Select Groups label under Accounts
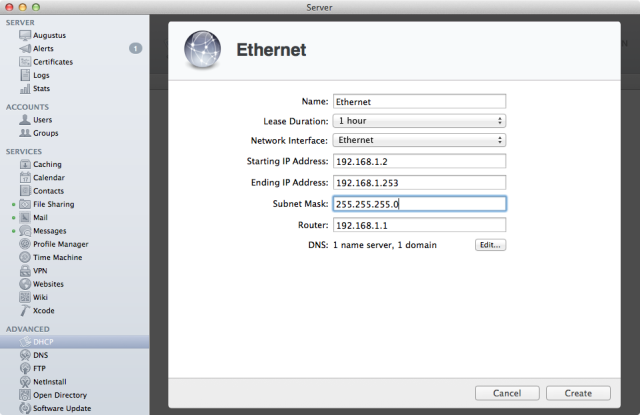Screen dimensions: 640x415 click(x=46, y=133)
